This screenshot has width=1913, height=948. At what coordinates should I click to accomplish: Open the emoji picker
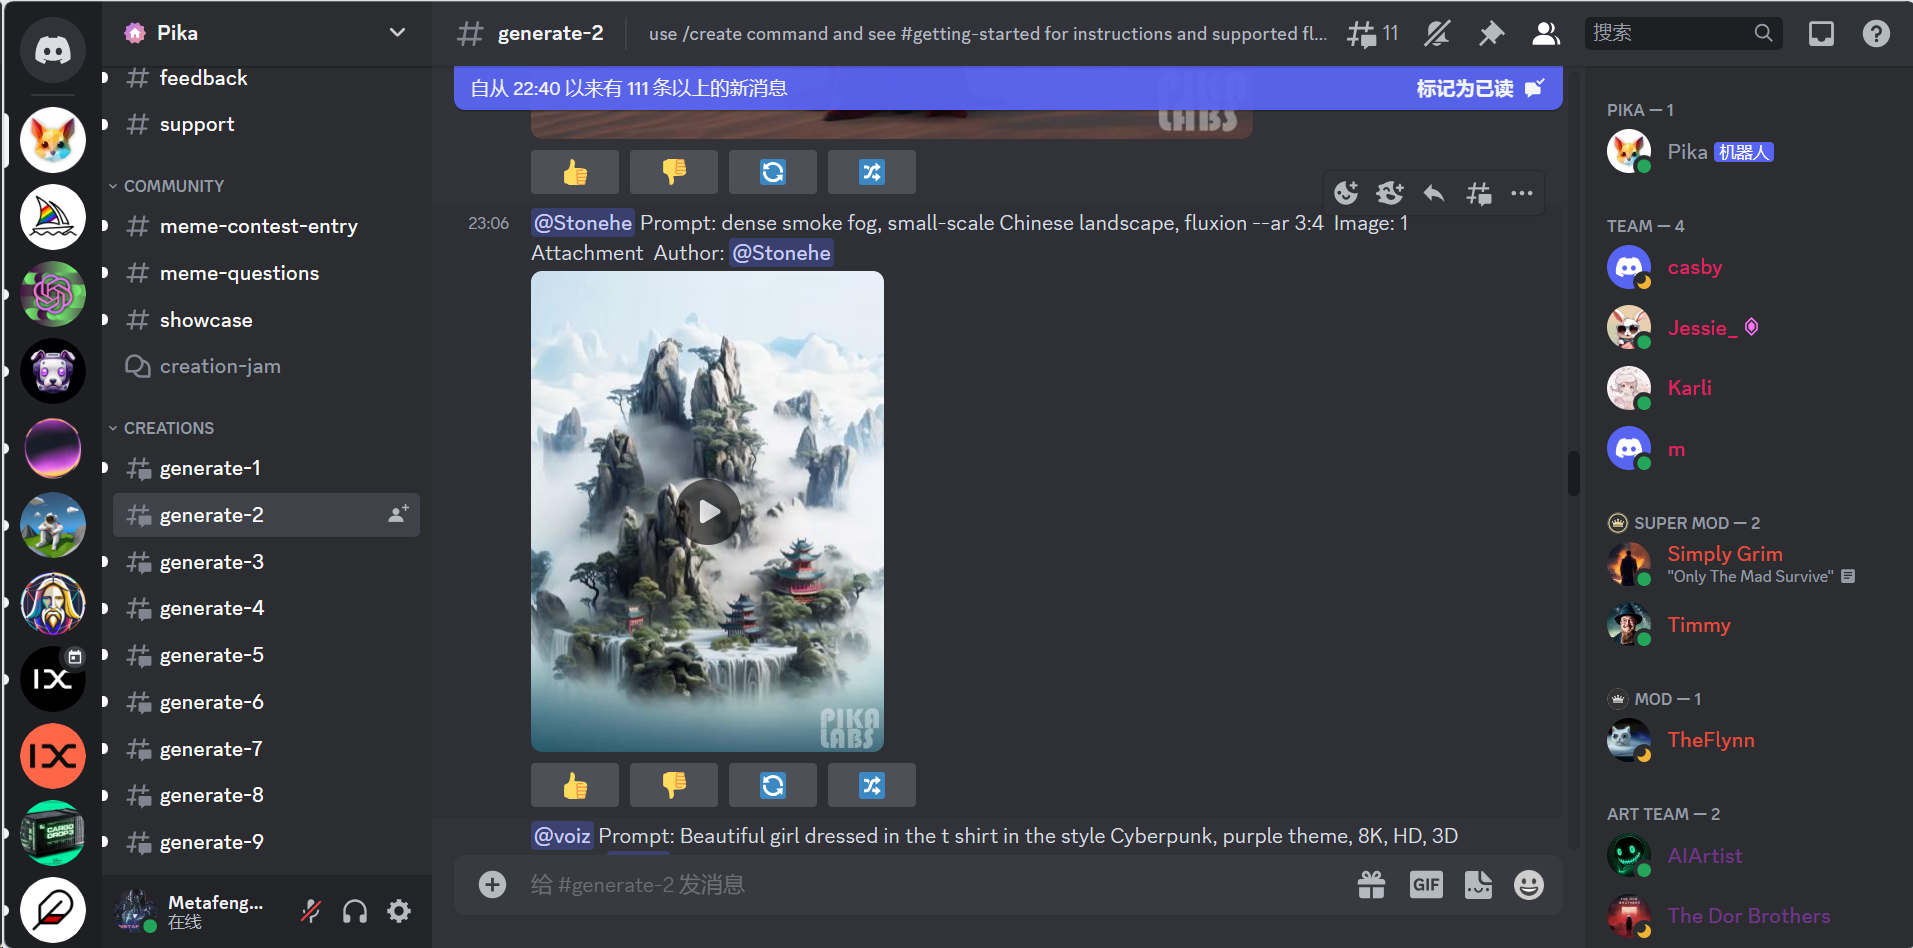(x=1529, y=885)
